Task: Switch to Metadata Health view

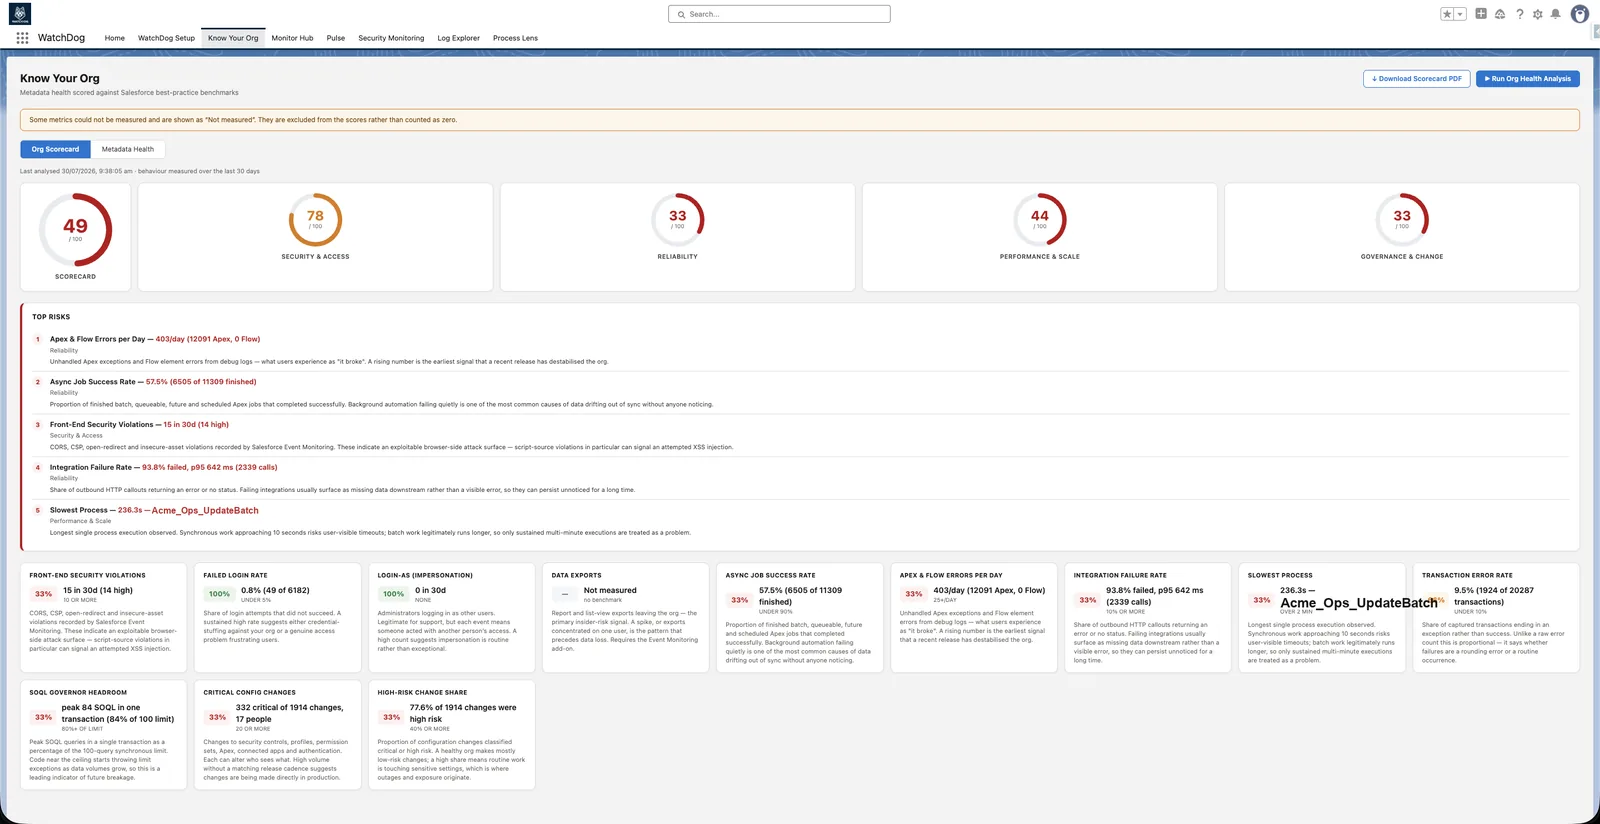Action: click(x=128, y=149)
